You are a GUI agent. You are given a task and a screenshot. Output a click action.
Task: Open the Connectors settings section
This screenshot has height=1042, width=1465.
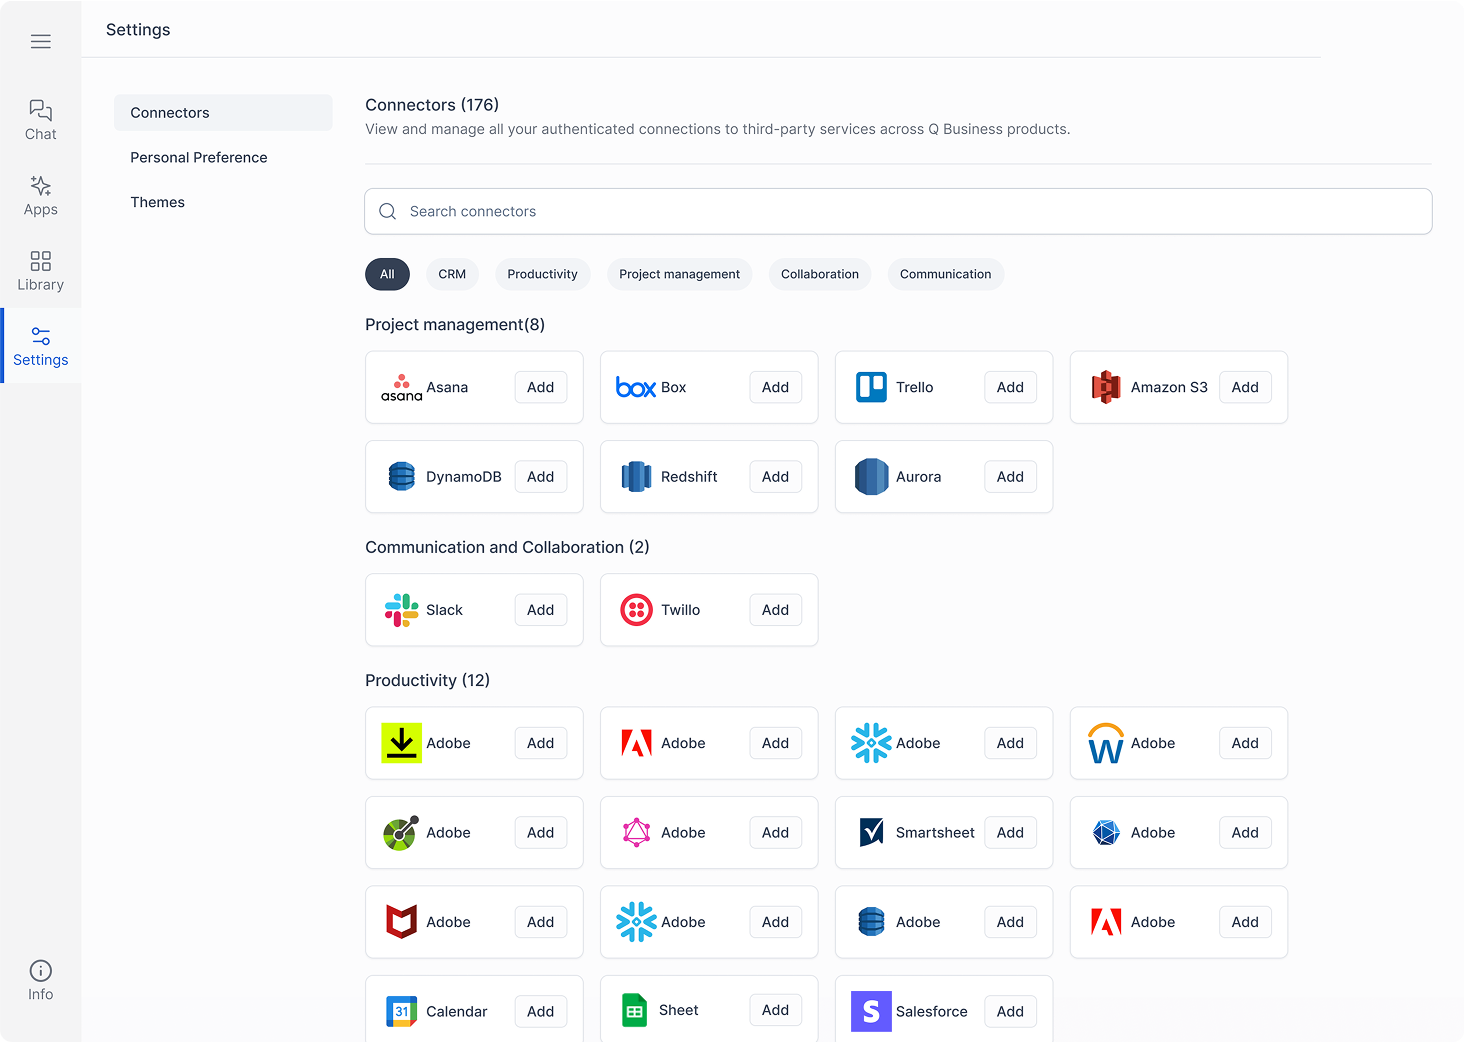point(223,113)
